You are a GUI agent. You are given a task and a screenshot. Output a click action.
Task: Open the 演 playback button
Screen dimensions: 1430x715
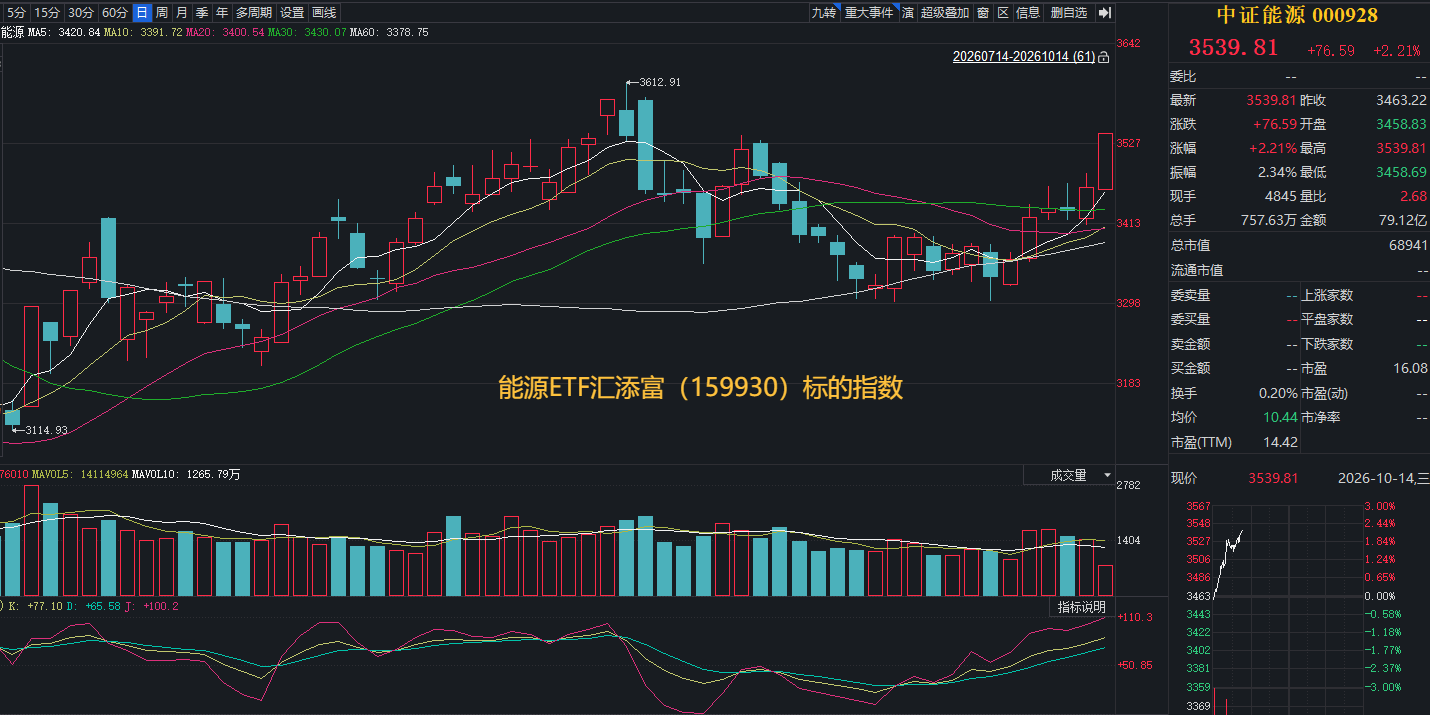click(x=907, y=13)
